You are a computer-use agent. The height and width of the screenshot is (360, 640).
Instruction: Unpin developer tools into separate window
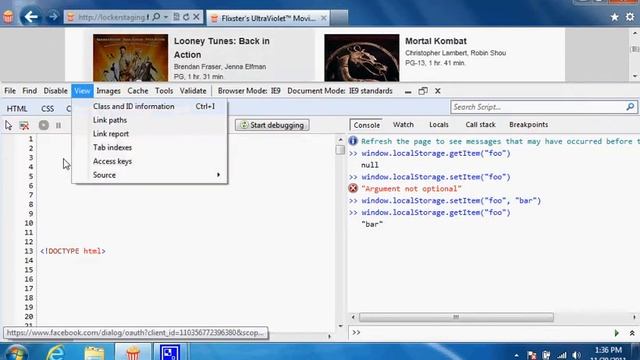coord(423,91)
